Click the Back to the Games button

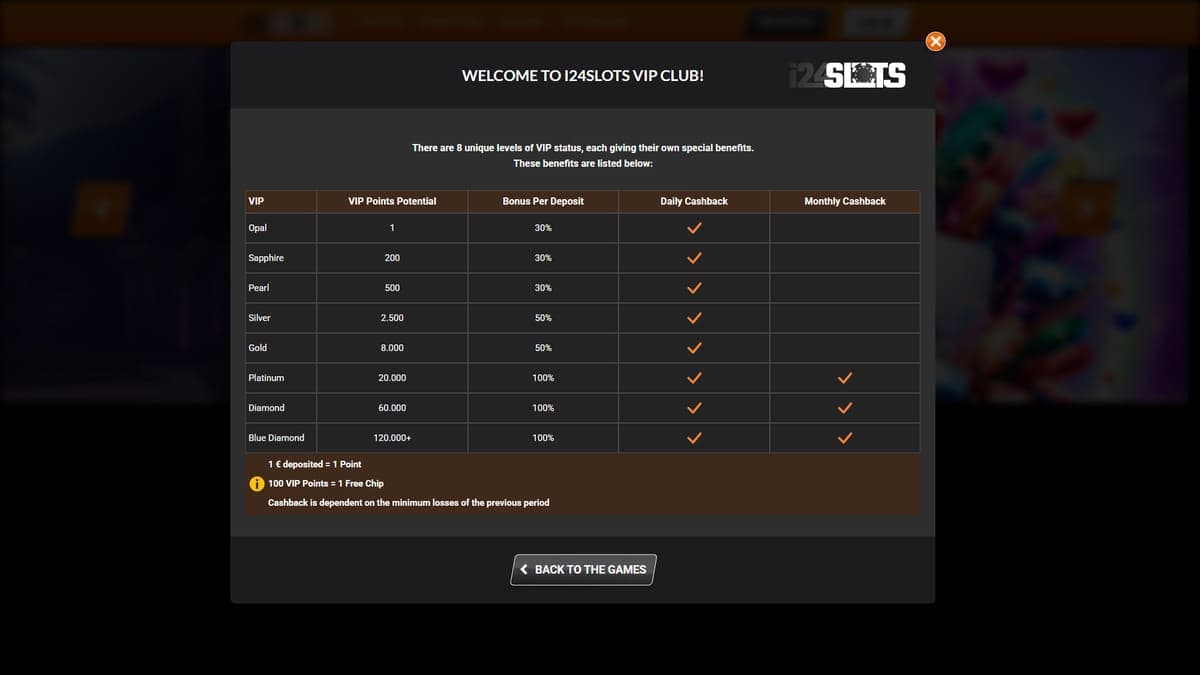tap(584, 569)
